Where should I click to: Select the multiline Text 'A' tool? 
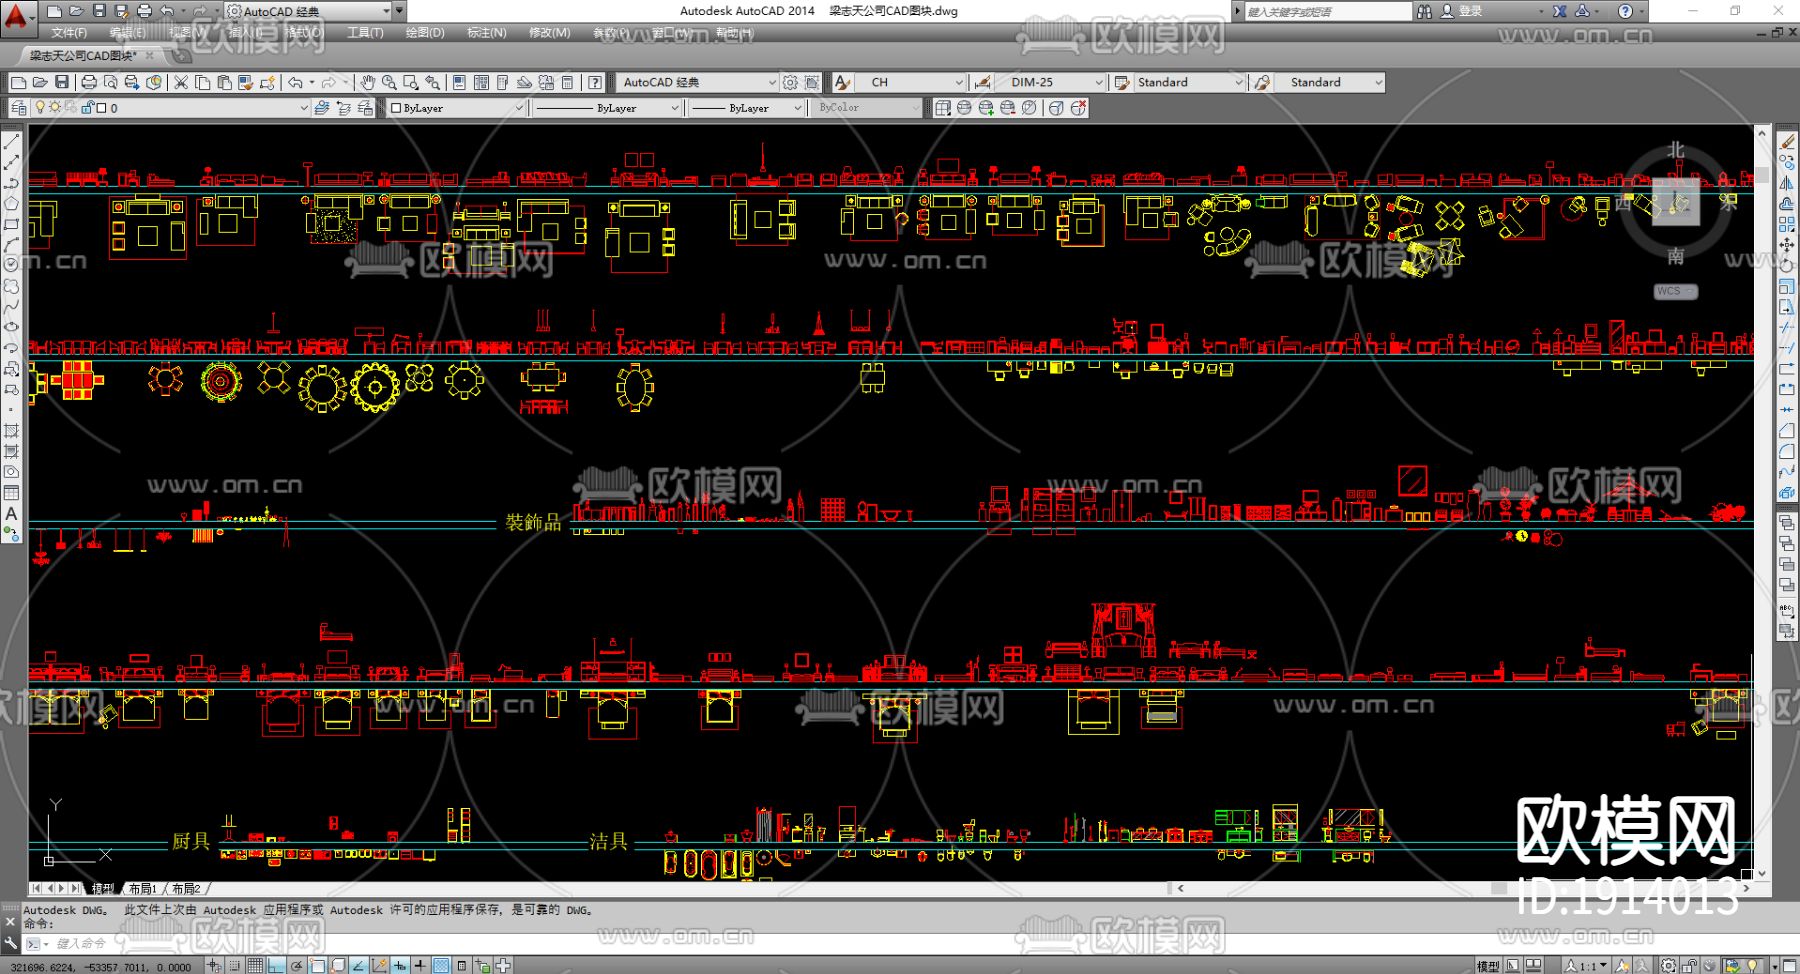click(x=11, y=514)
